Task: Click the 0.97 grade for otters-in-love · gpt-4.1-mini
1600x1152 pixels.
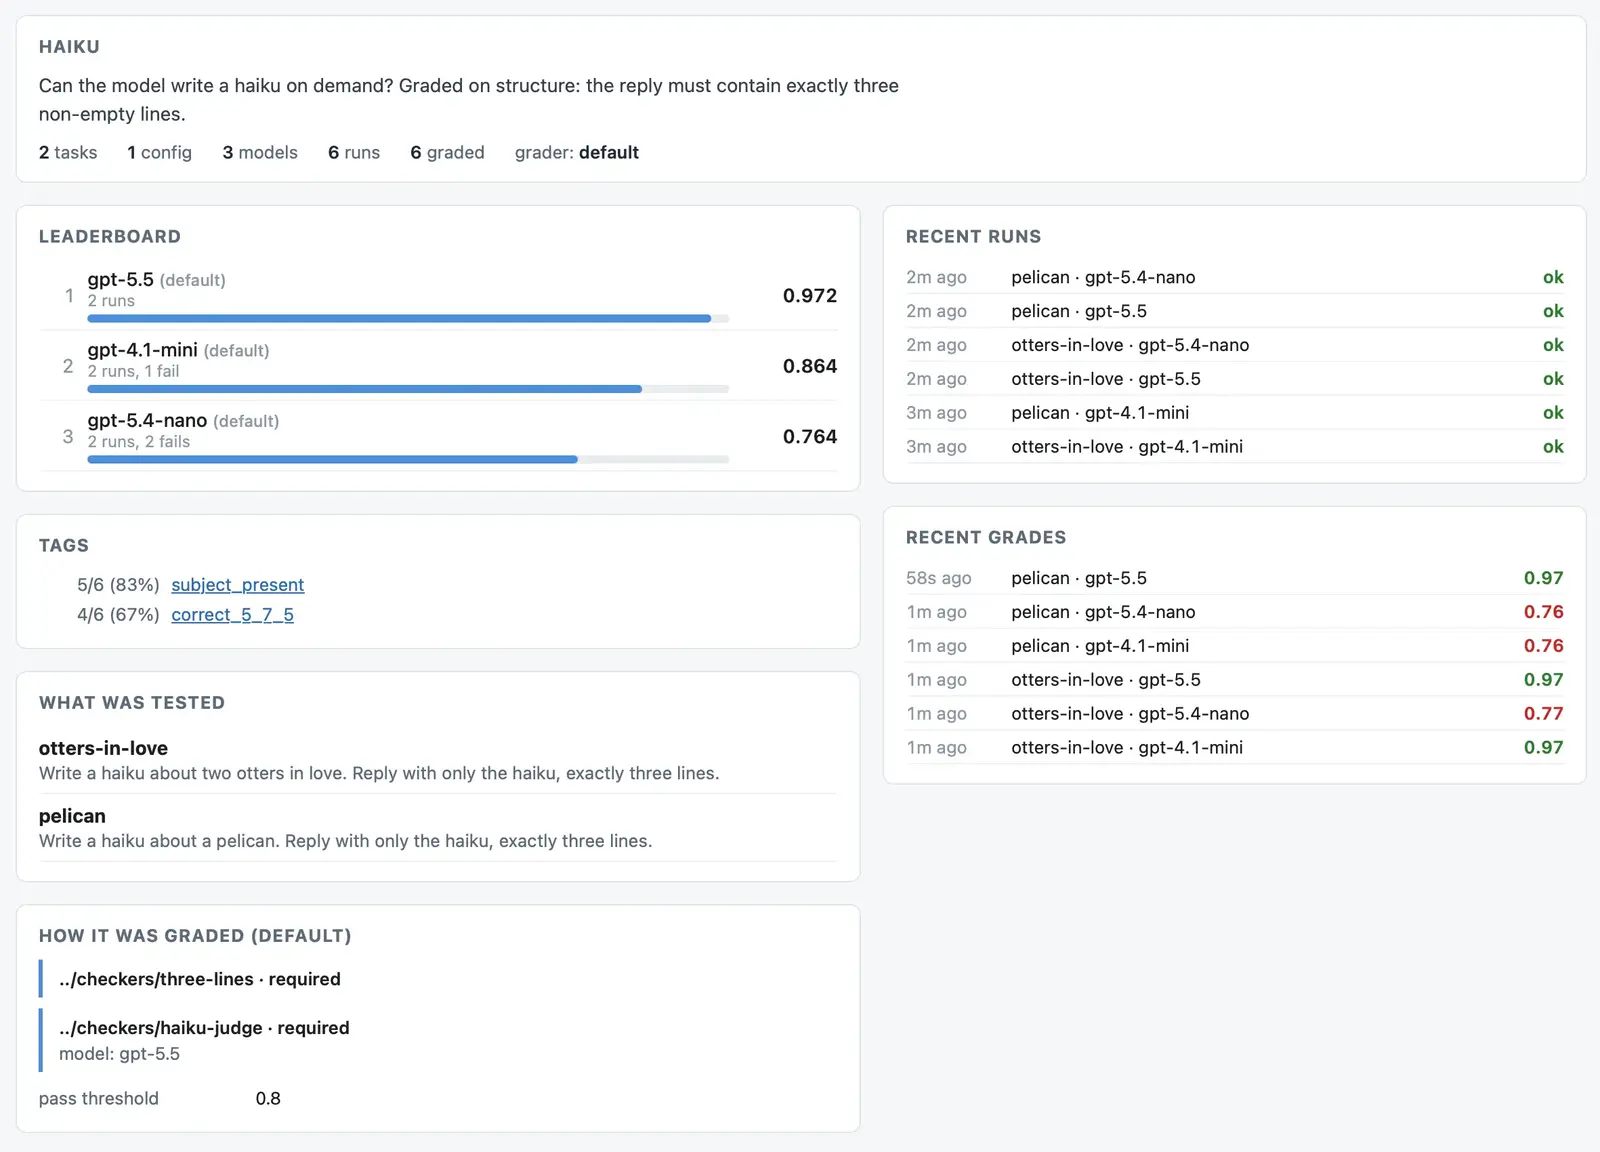Action: (1543, 748)
